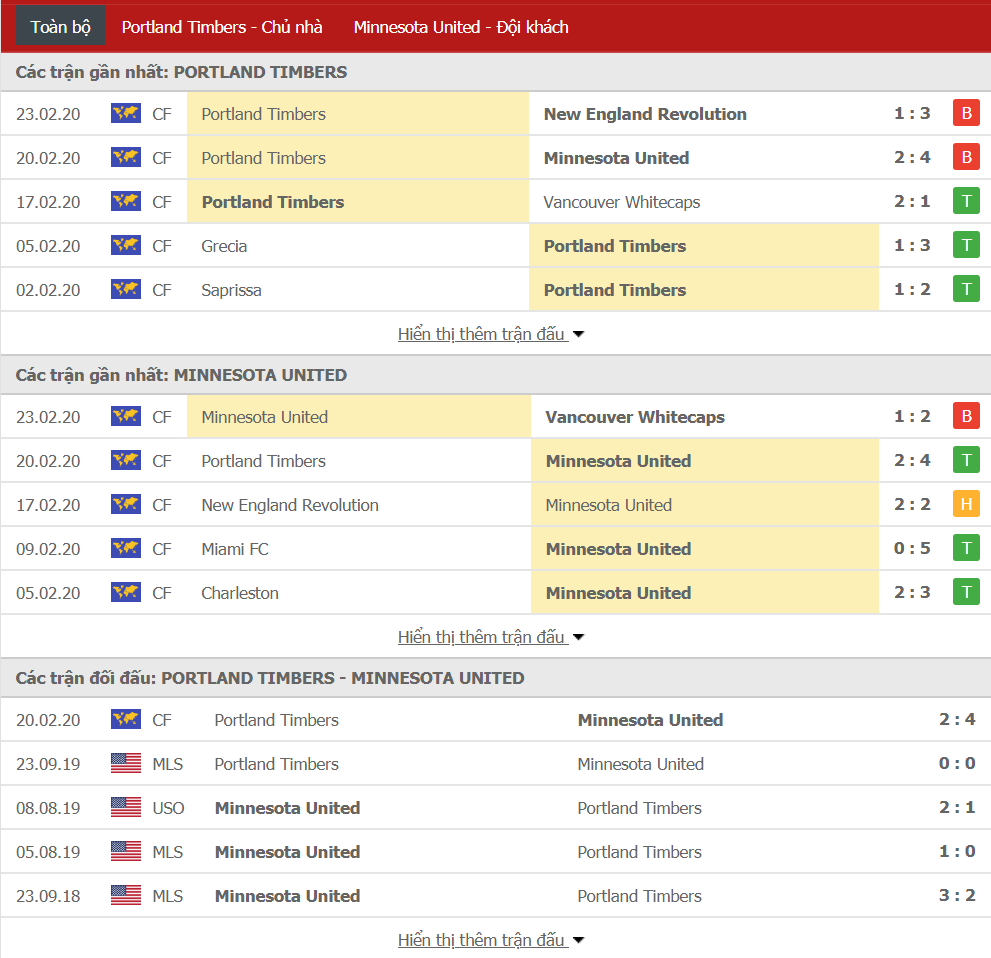Click world flag icon on Charleston row

tap(126, 592)
